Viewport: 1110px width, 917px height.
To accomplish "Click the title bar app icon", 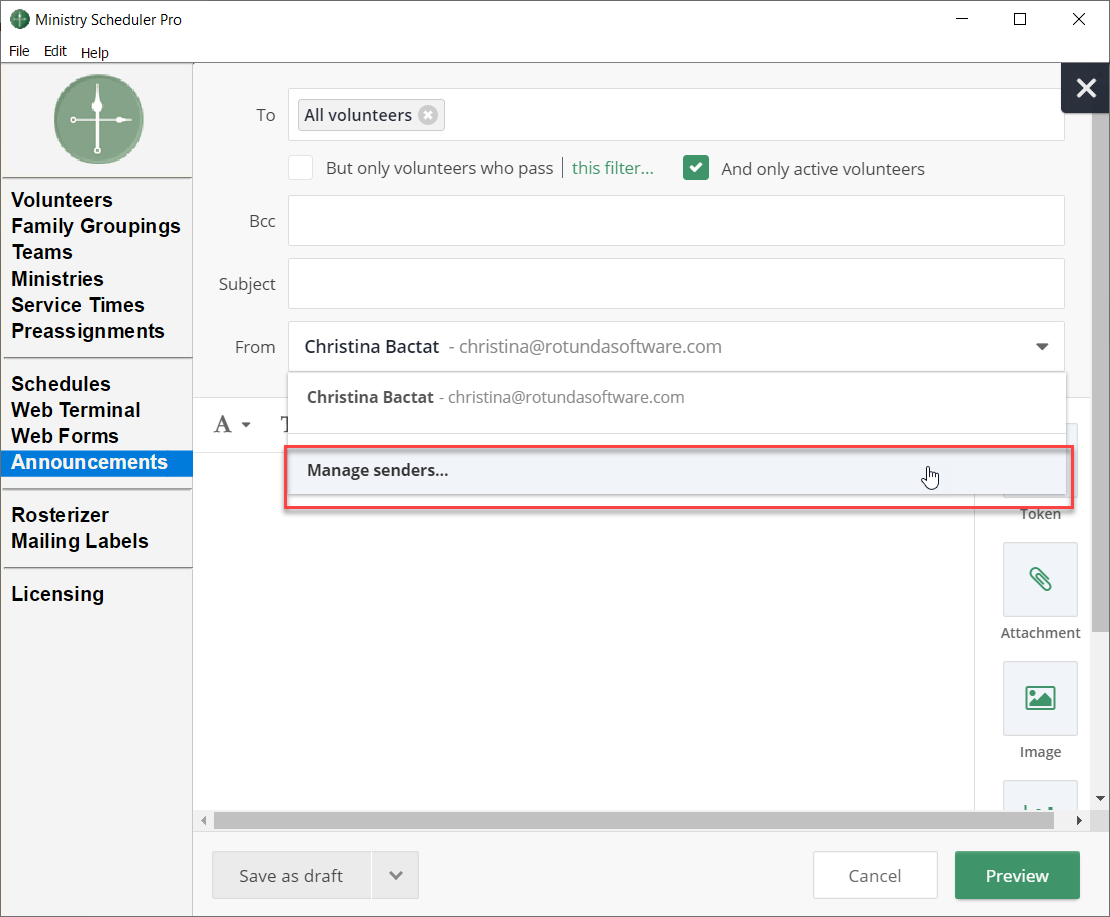I will (x=20, y=19).
